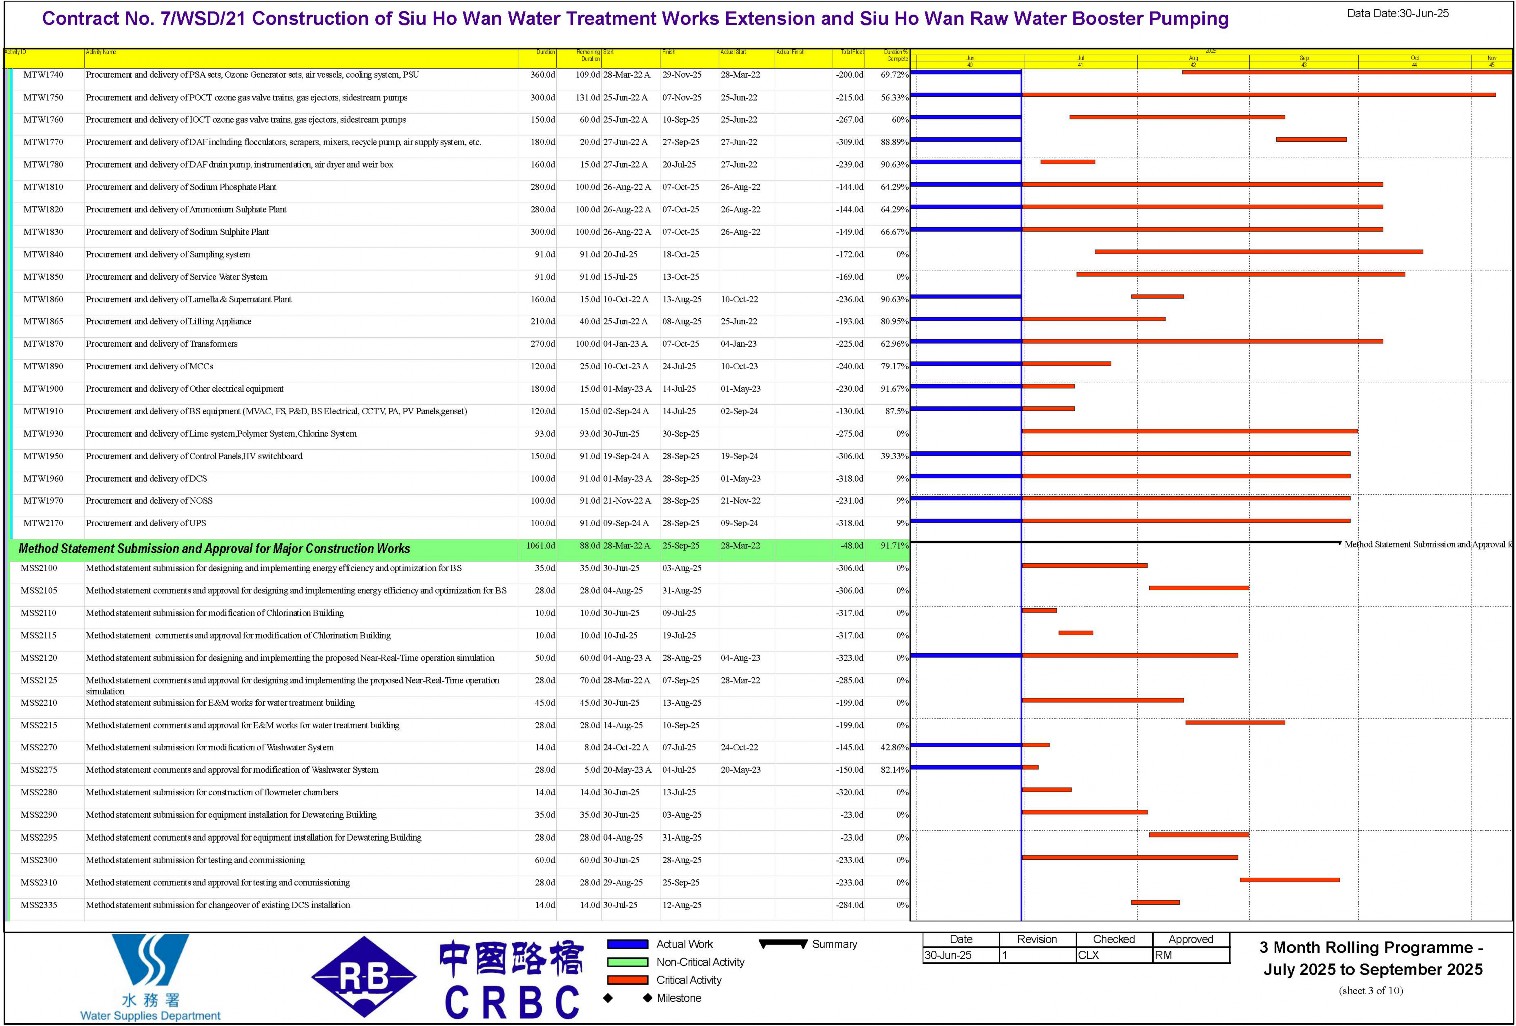
Task: Click the total float value -200.0d
Action: click(x=849, y=75)
